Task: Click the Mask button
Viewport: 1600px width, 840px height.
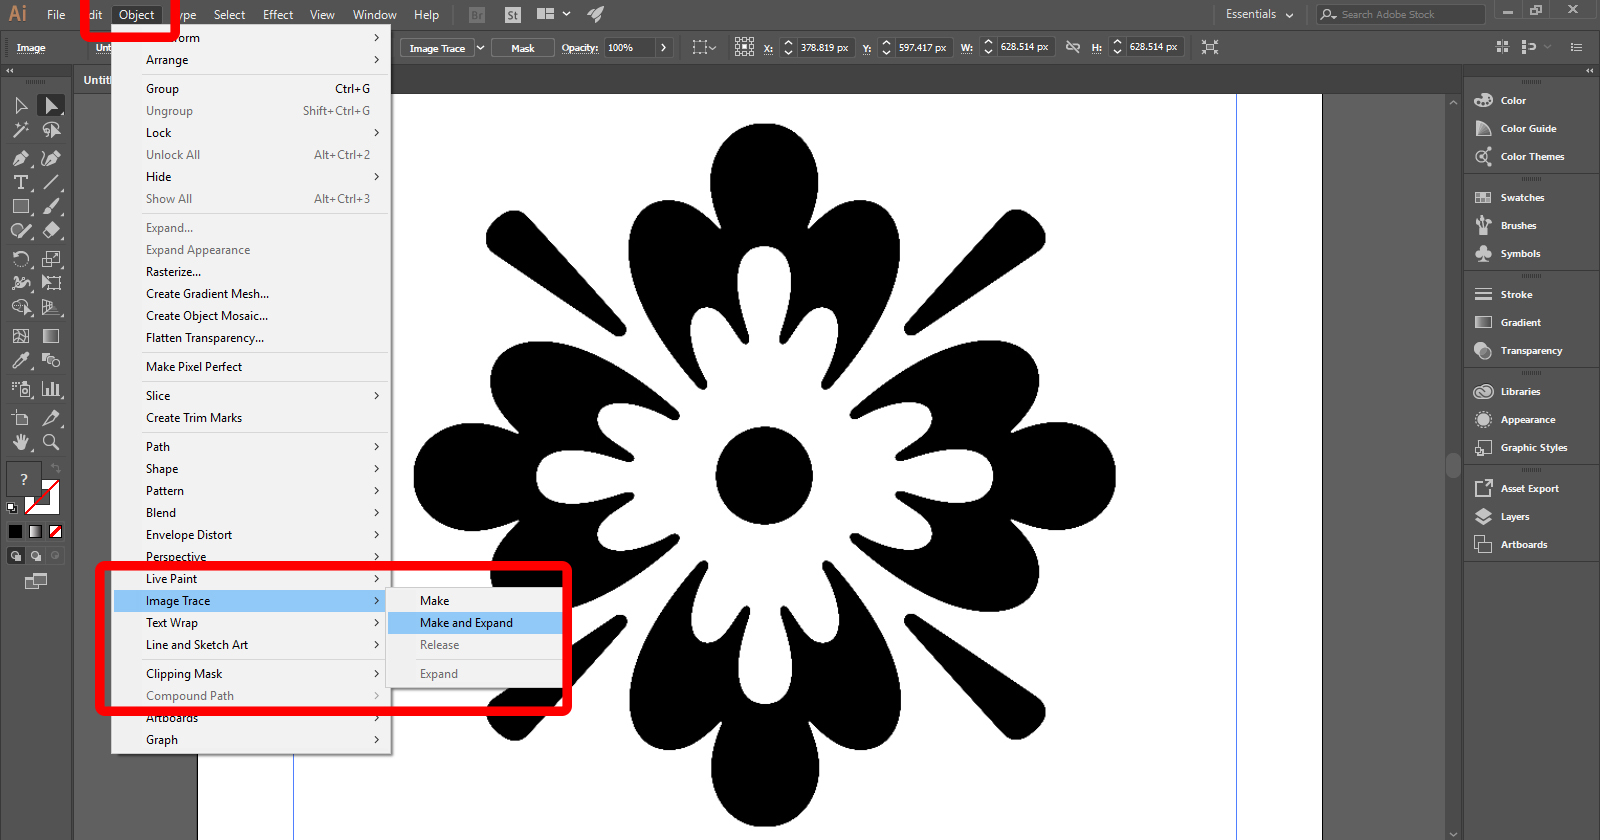Action: pyautogui.click(x=523, y=48)
